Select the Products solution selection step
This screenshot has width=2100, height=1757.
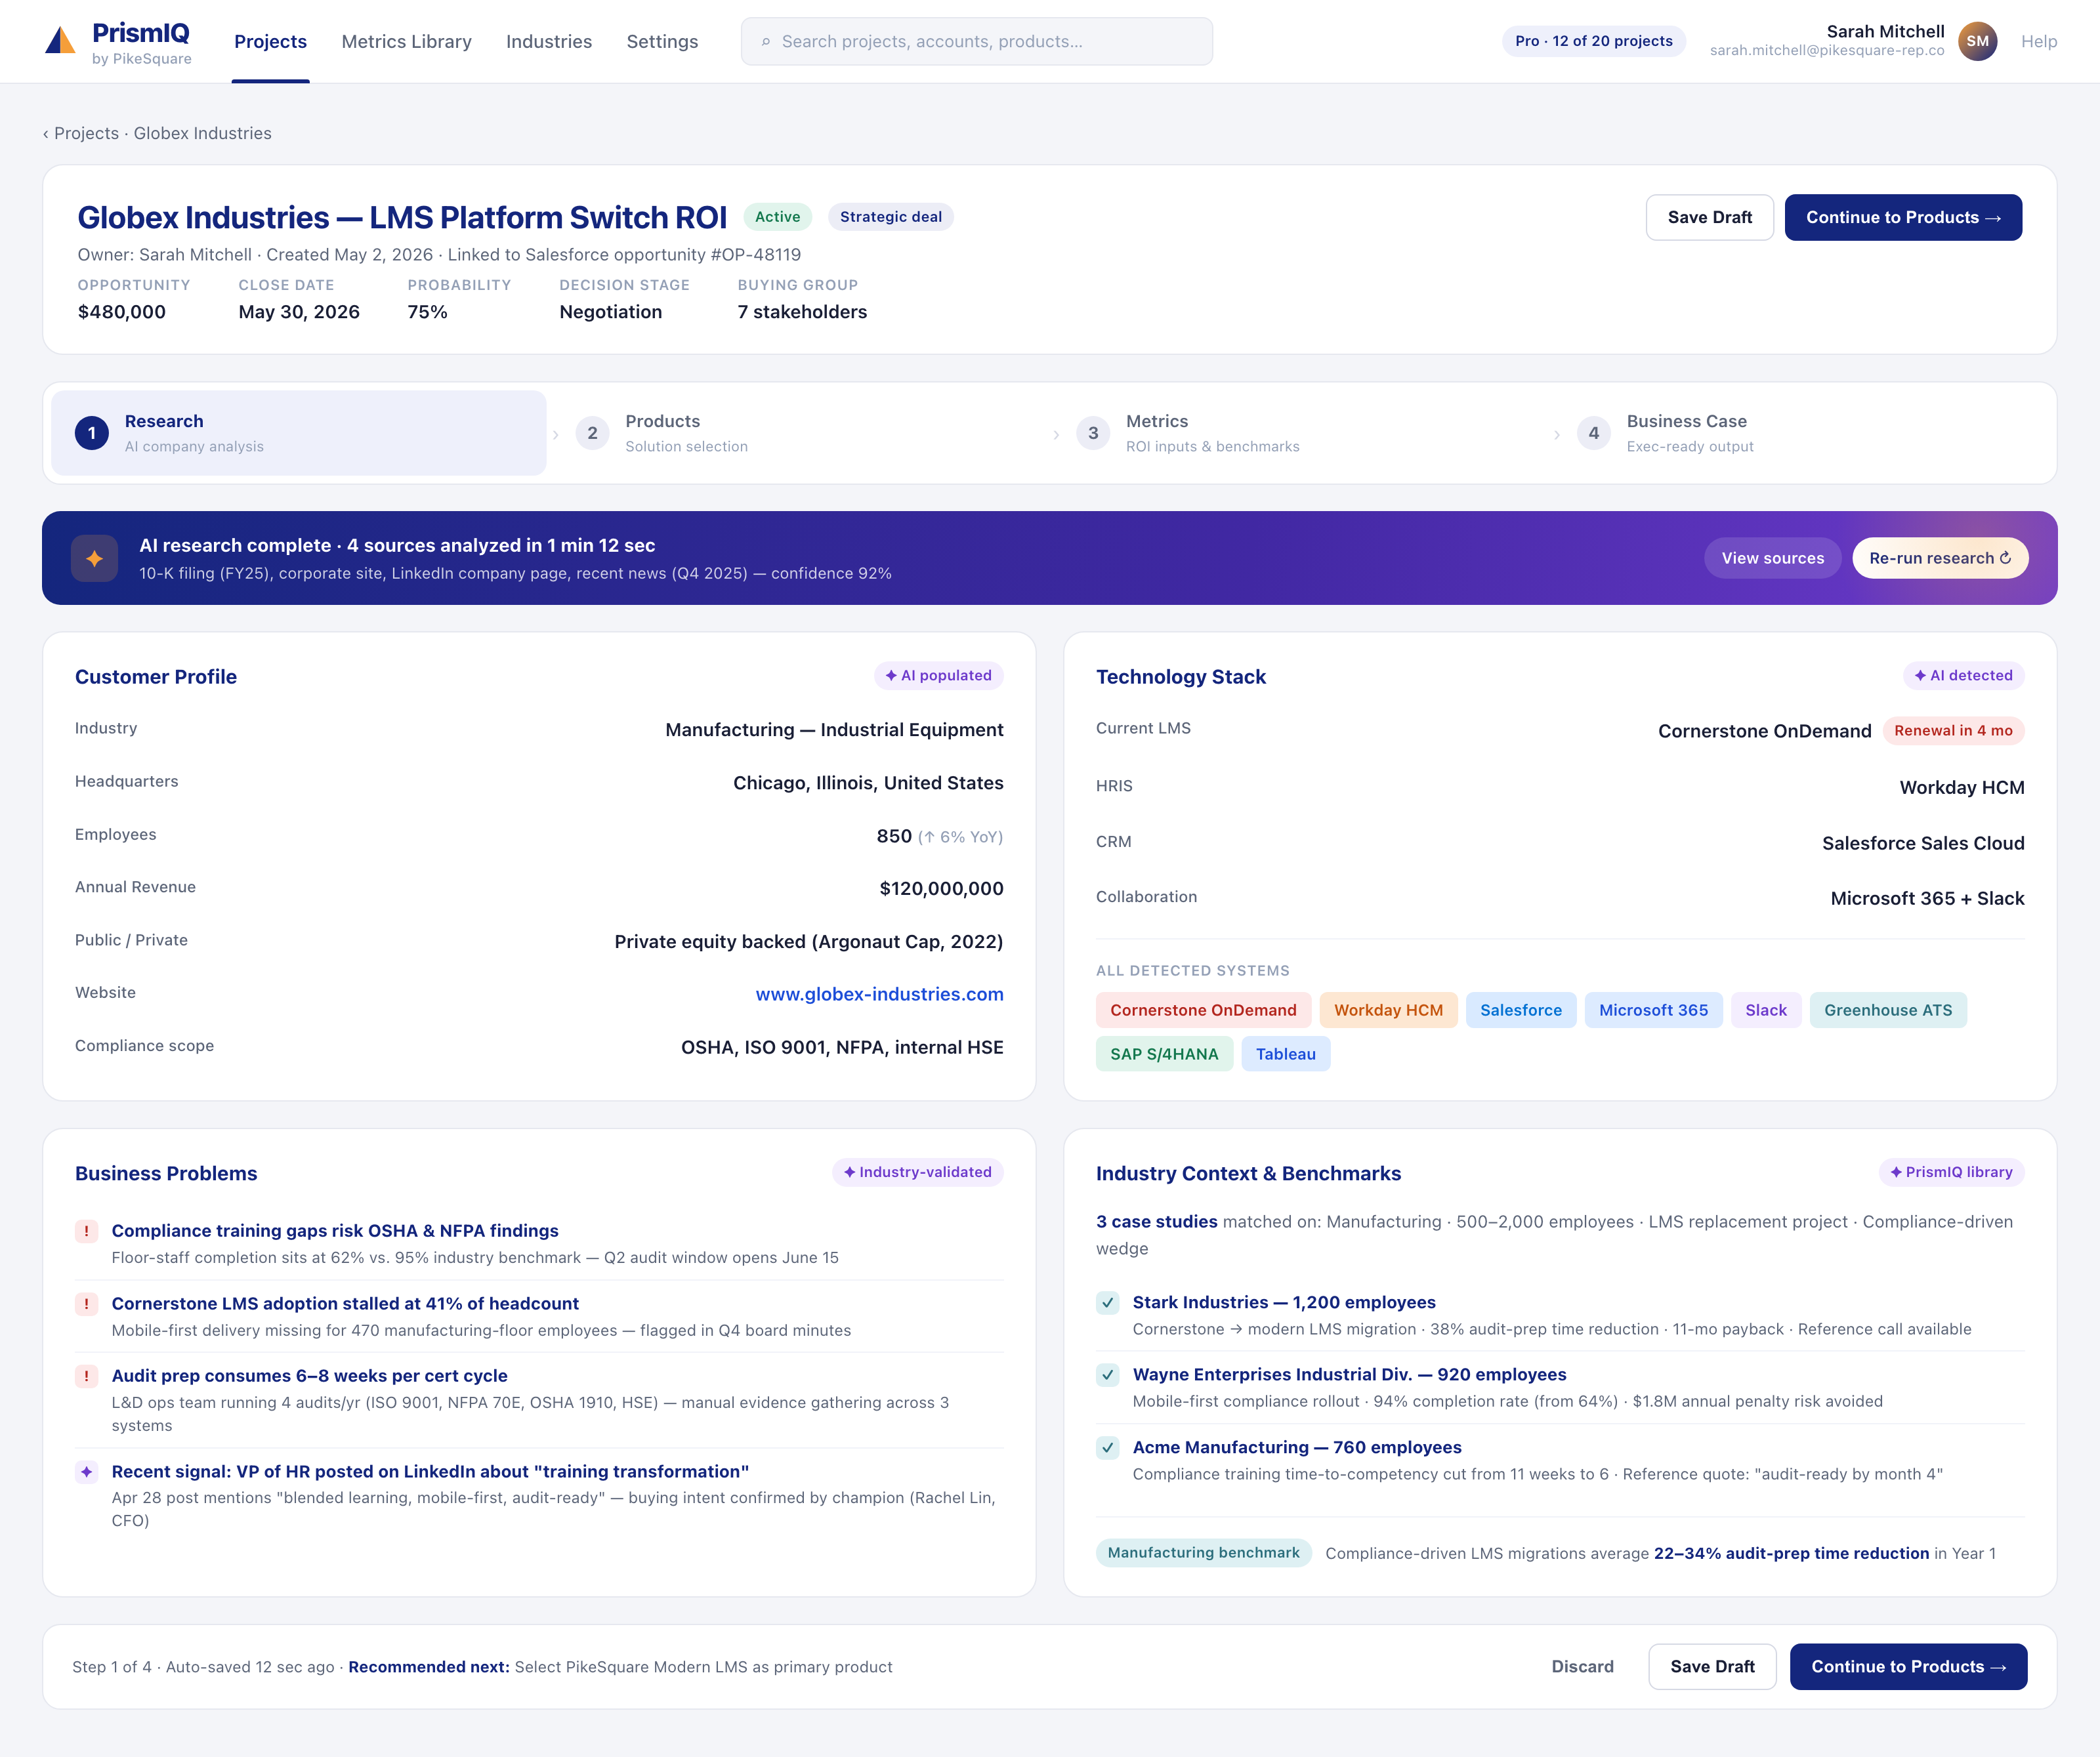[x=800, y=433]
